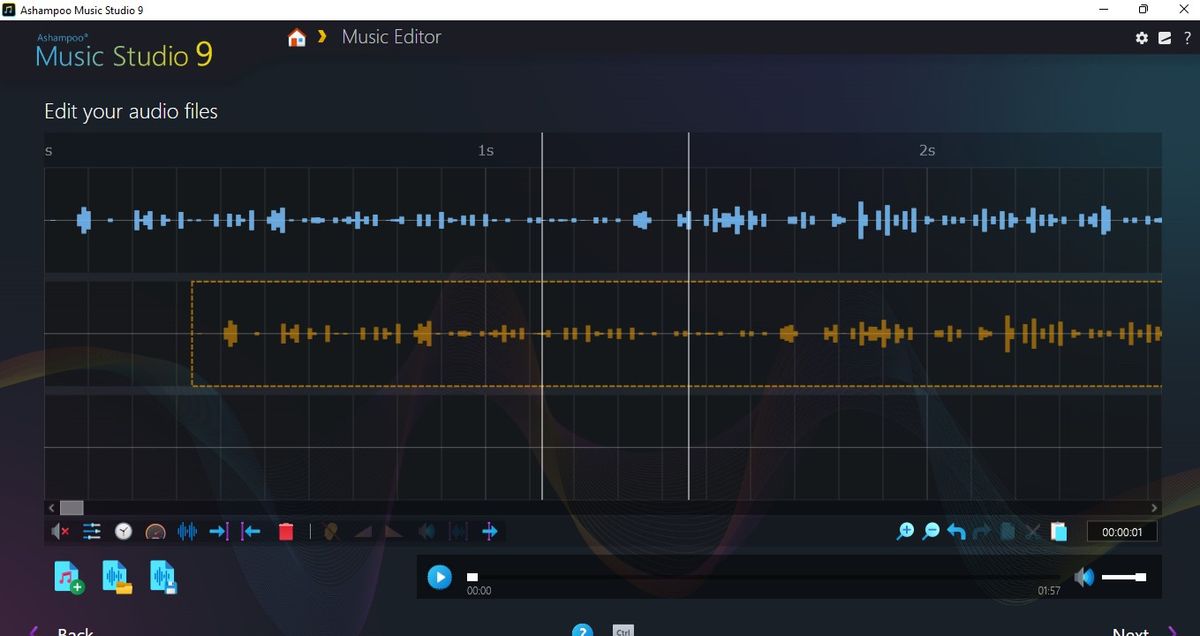Apply a fade-in to the audio

tap(362, 531)
